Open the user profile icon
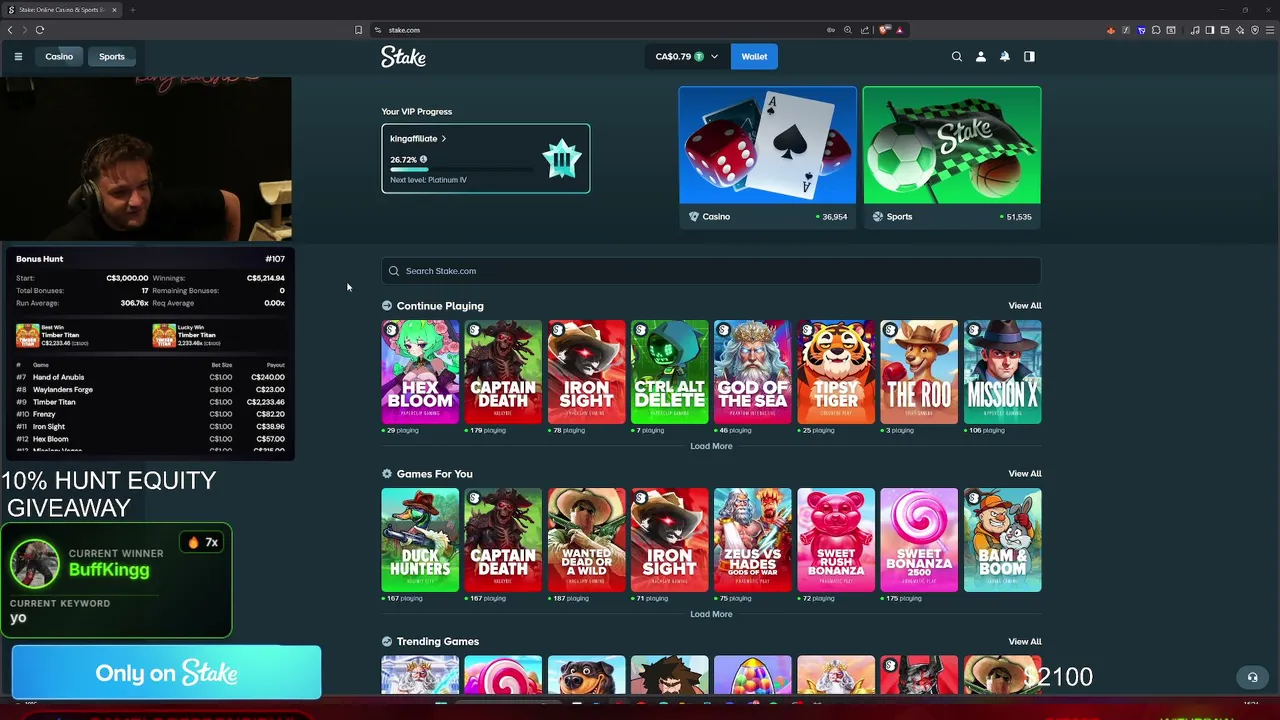The width and height of the screenshot is (1280, 720). pyautogui.click(x=981, y=57)
